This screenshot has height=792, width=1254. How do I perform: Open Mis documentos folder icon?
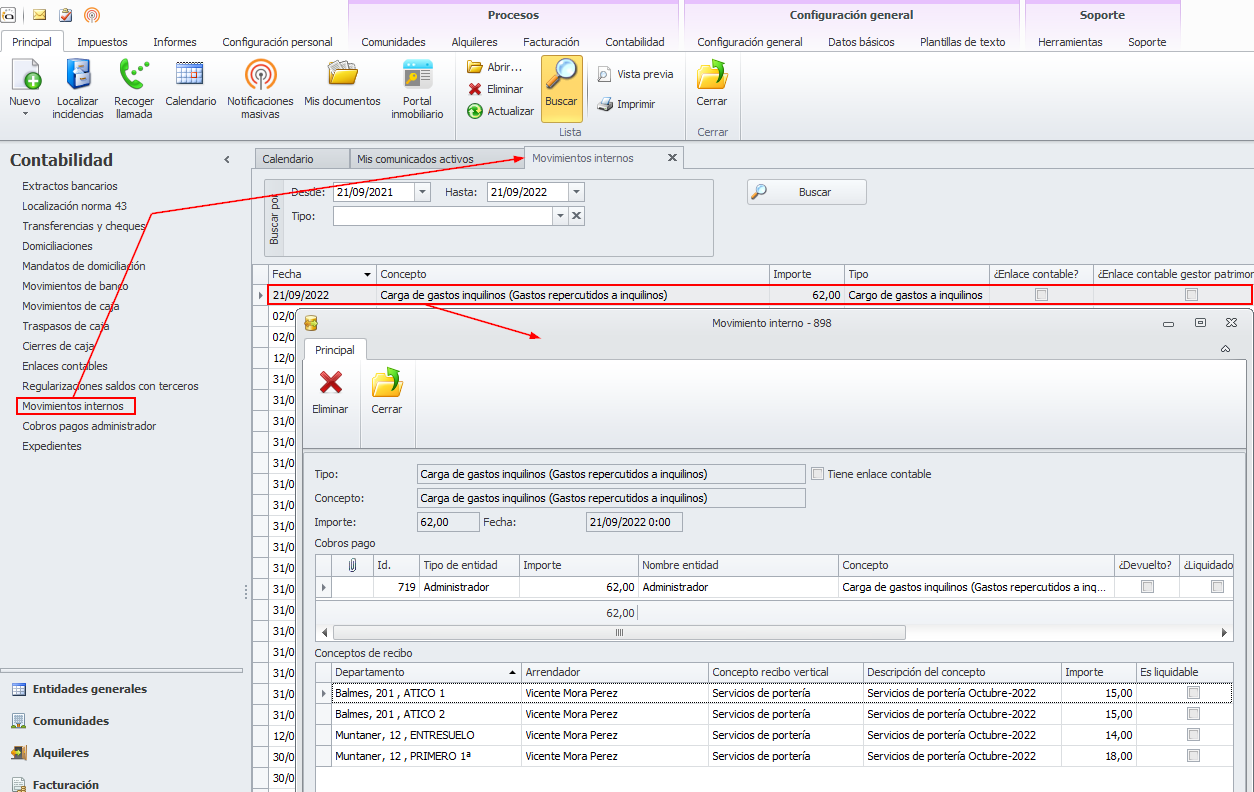(x=342, y=76)
